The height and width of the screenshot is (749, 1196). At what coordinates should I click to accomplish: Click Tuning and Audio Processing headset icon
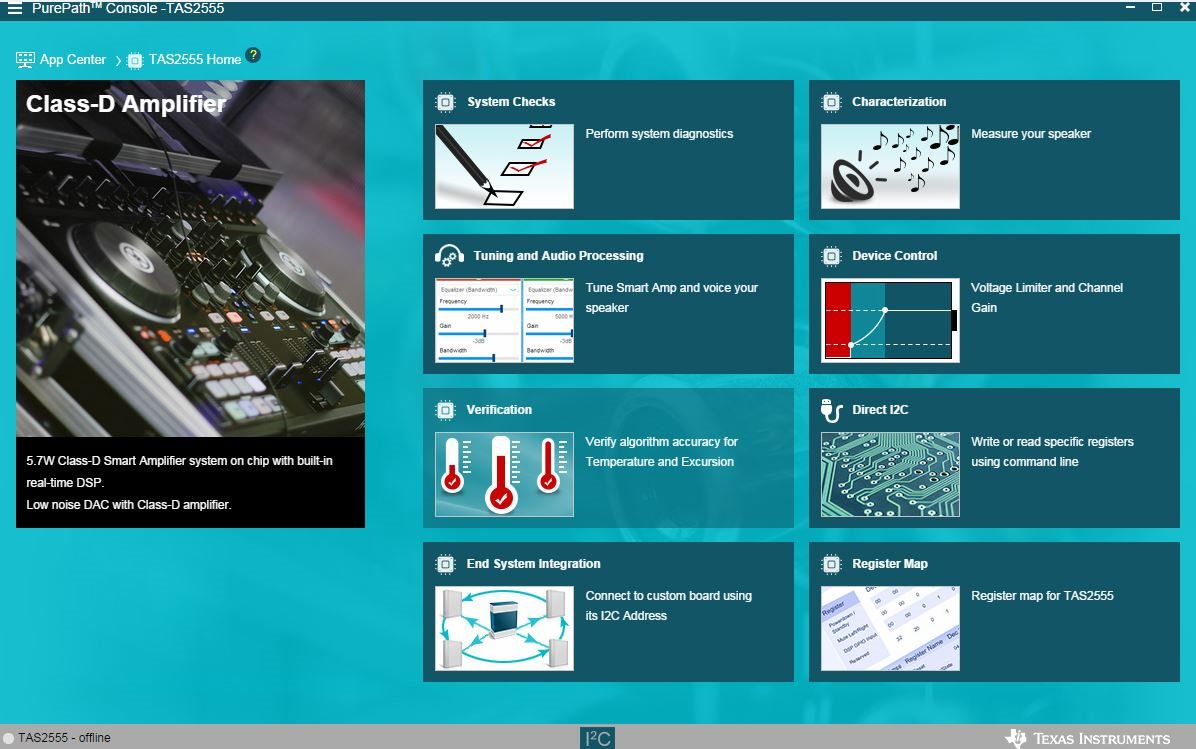point(449,256)
